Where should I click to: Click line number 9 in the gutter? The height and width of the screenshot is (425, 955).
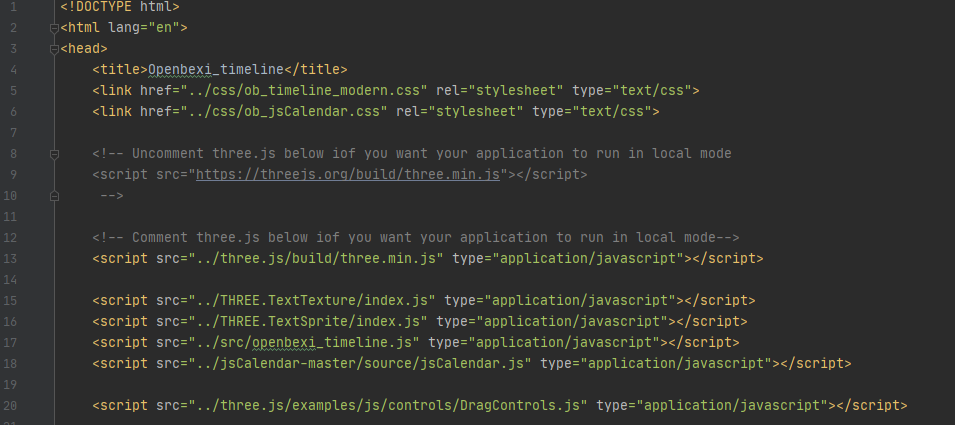(x=13, y=175)
